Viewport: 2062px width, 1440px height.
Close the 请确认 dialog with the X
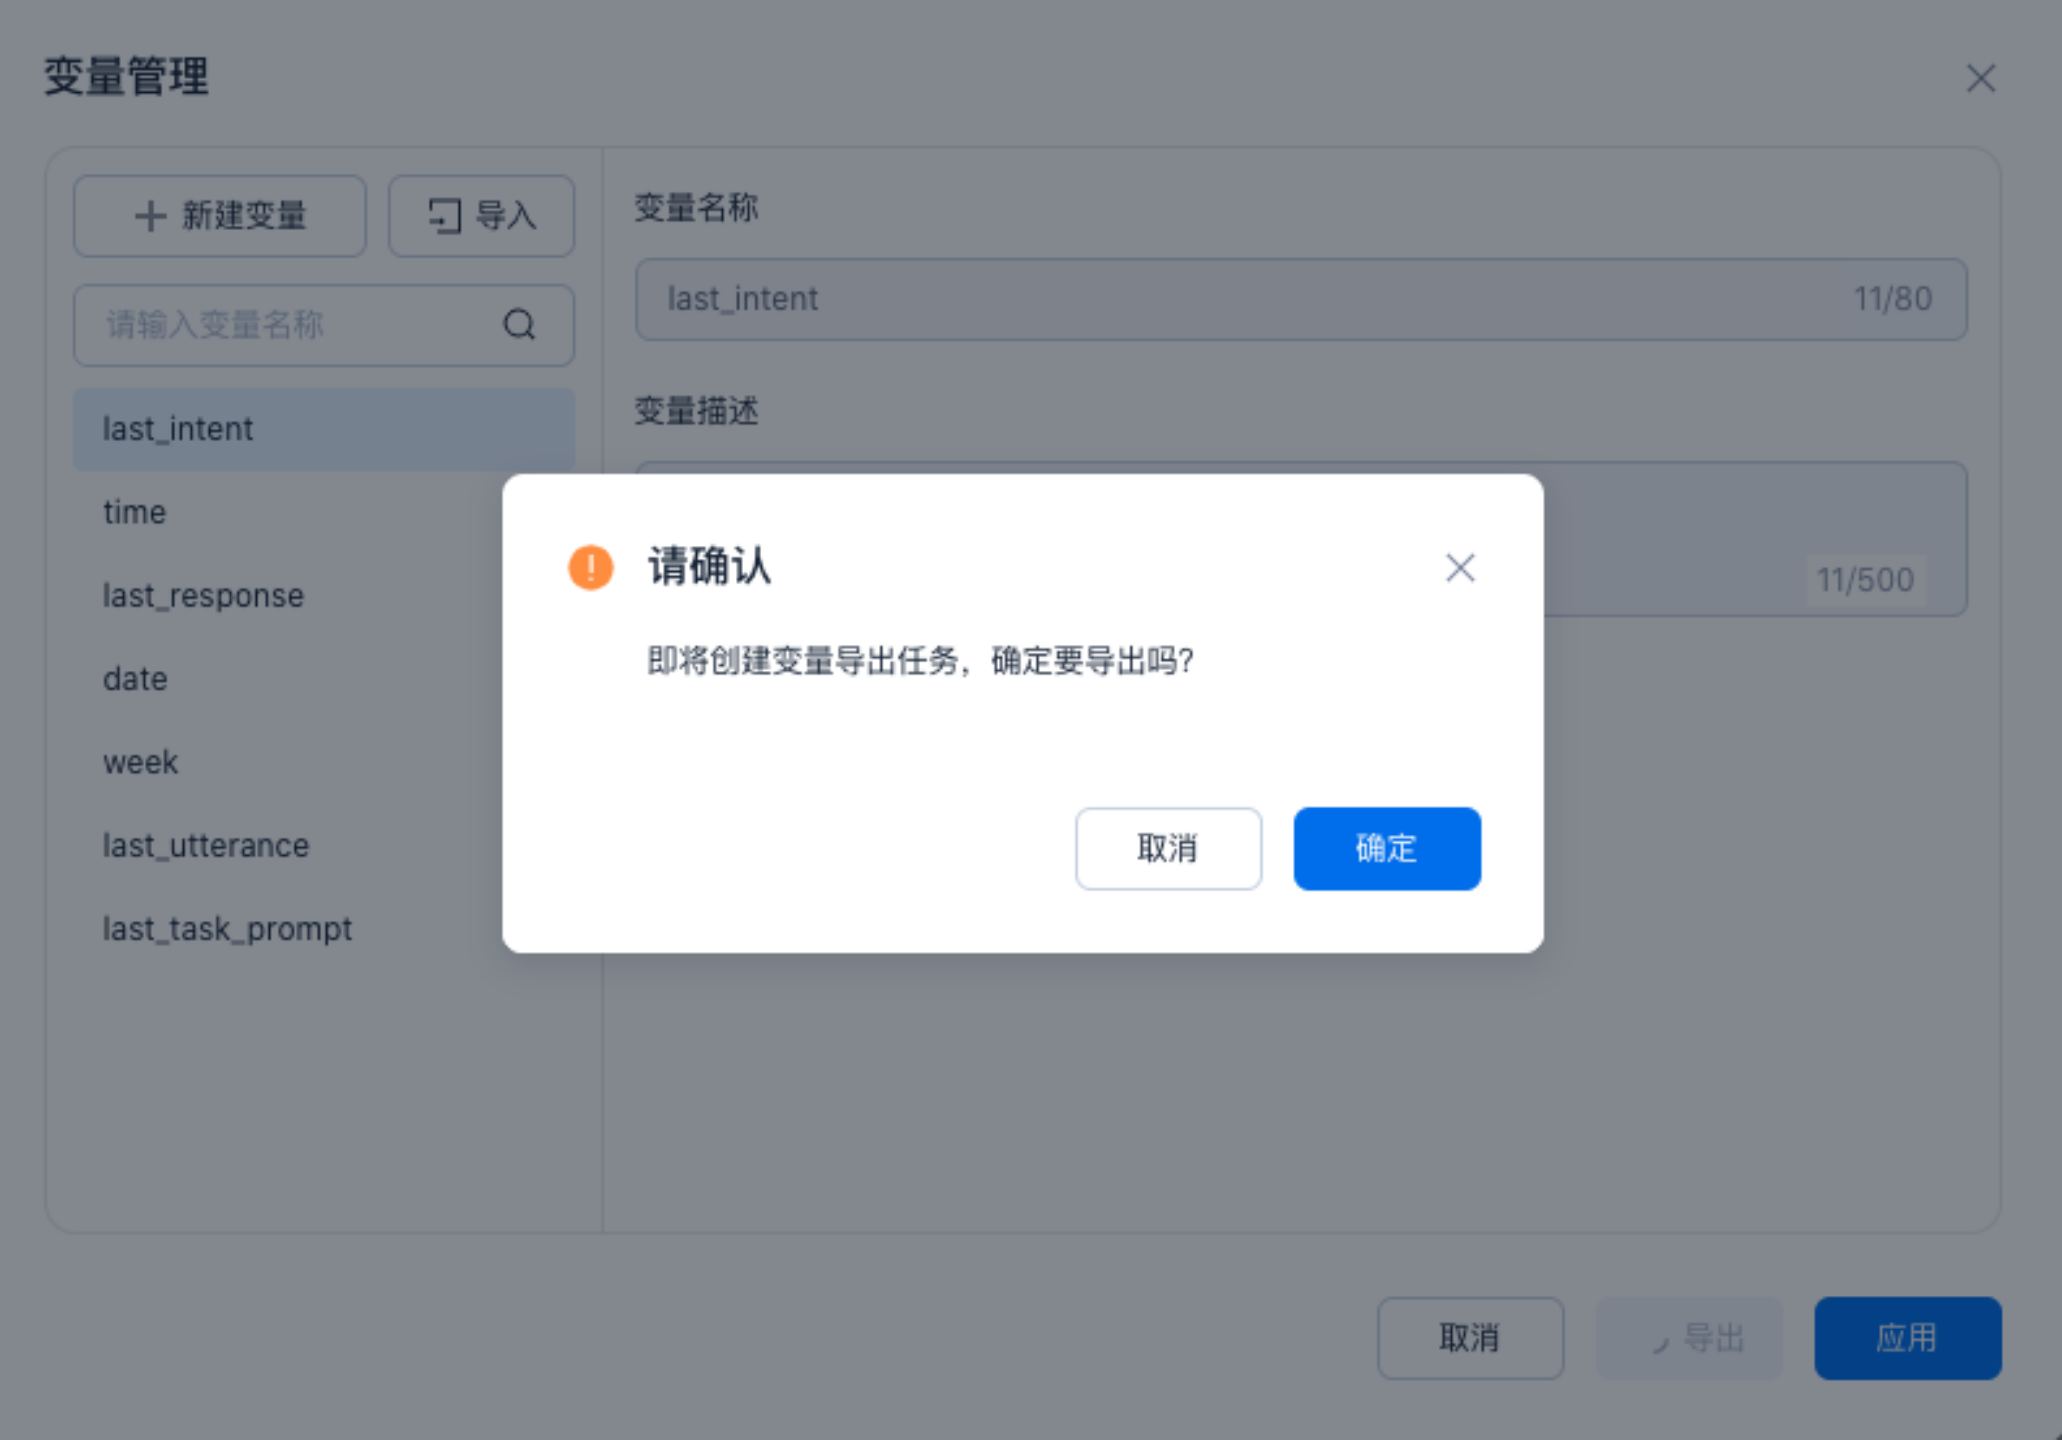click(1460, 568)
